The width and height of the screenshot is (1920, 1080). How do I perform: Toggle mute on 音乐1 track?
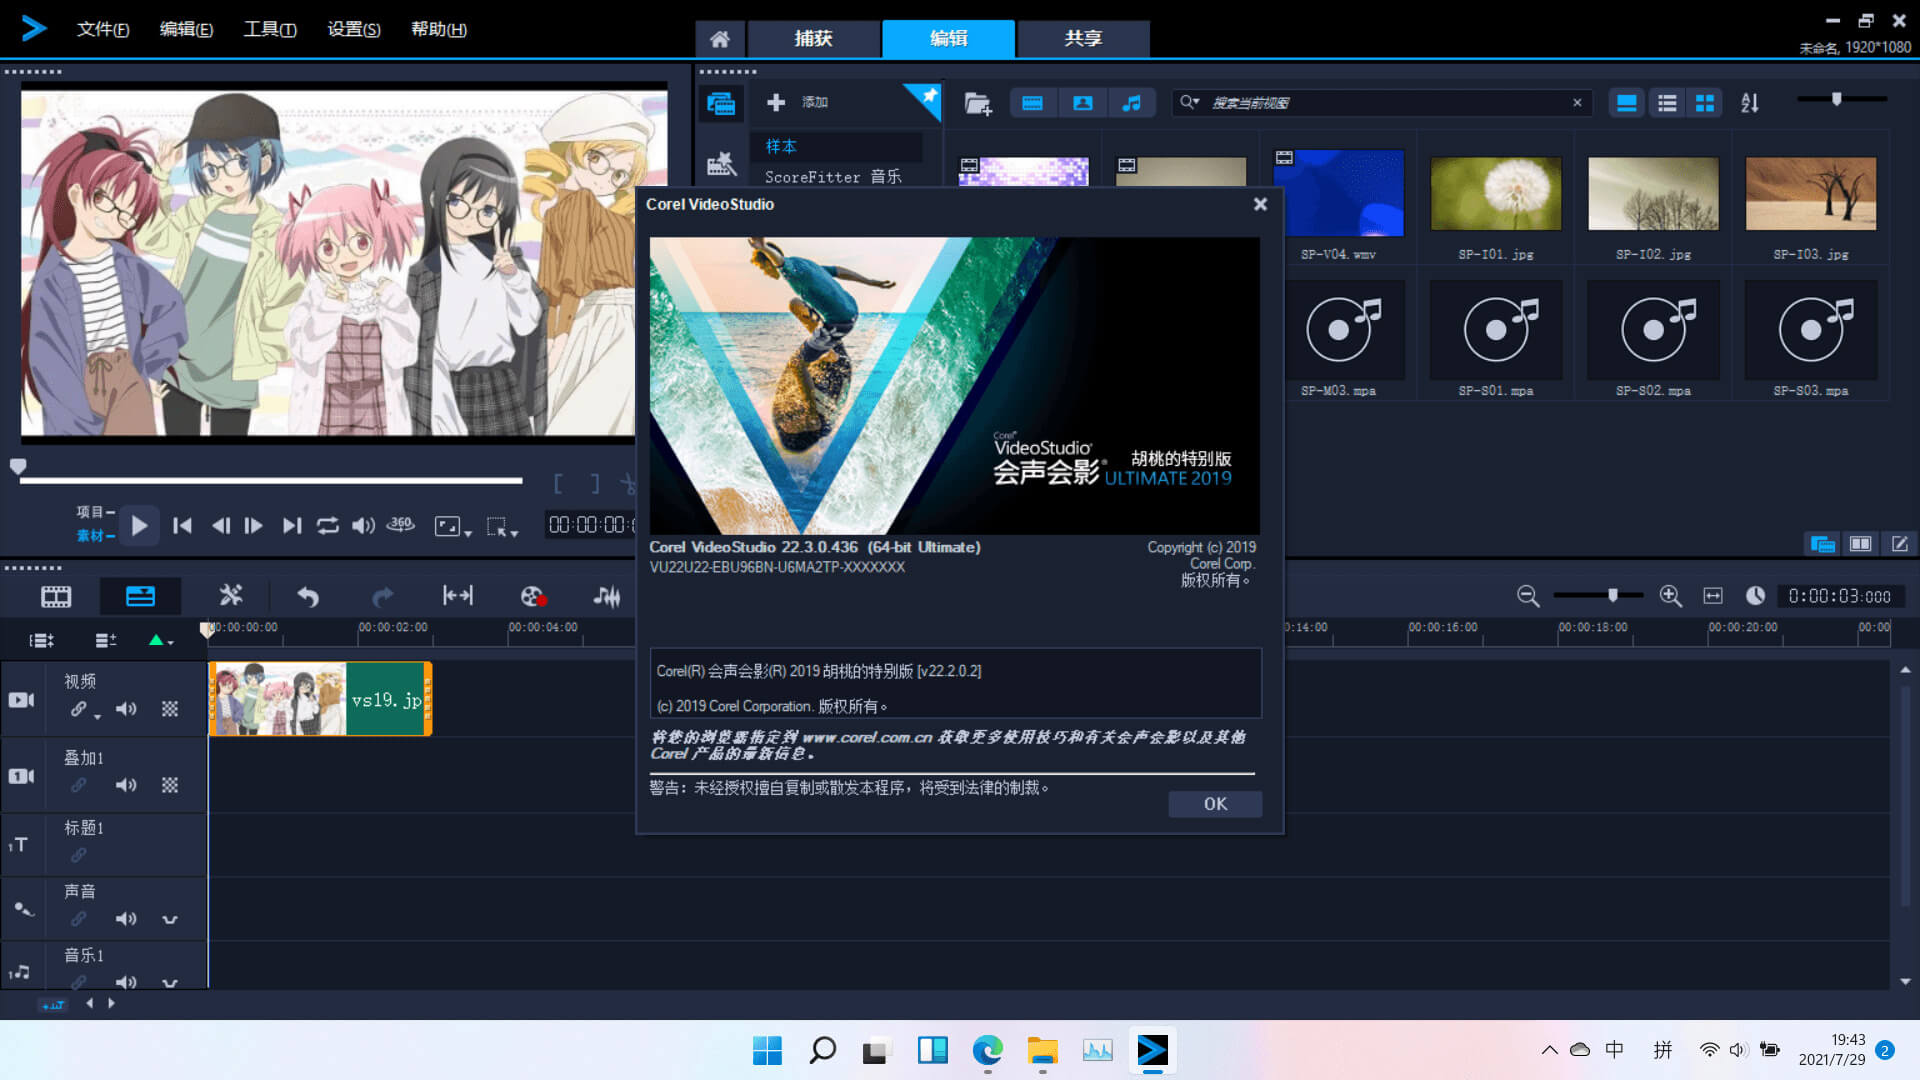point(125,982)
